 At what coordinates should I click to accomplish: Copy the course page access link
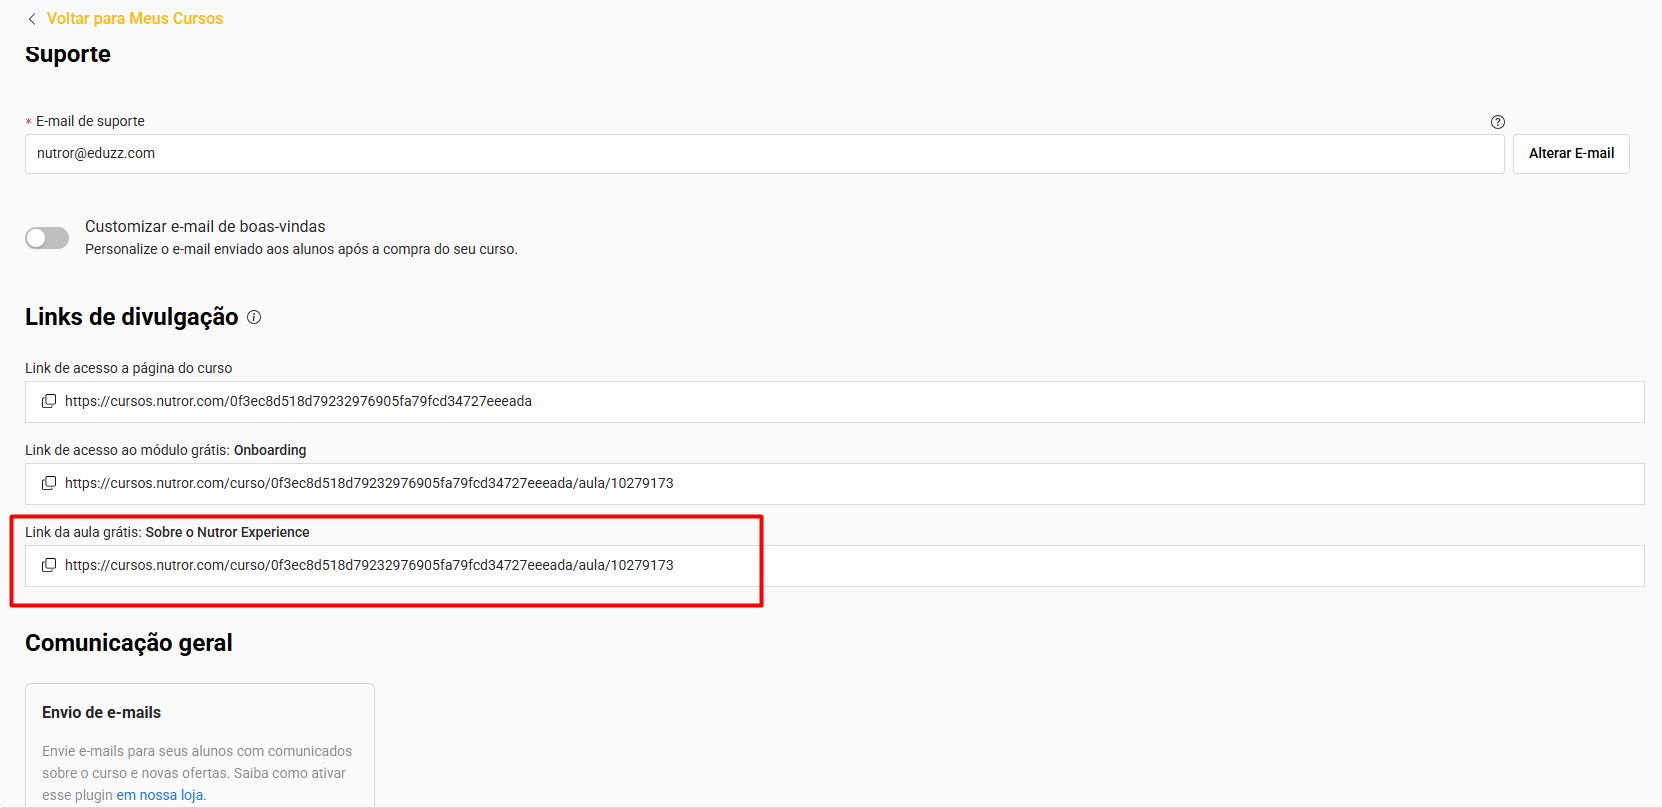point(48,401)
